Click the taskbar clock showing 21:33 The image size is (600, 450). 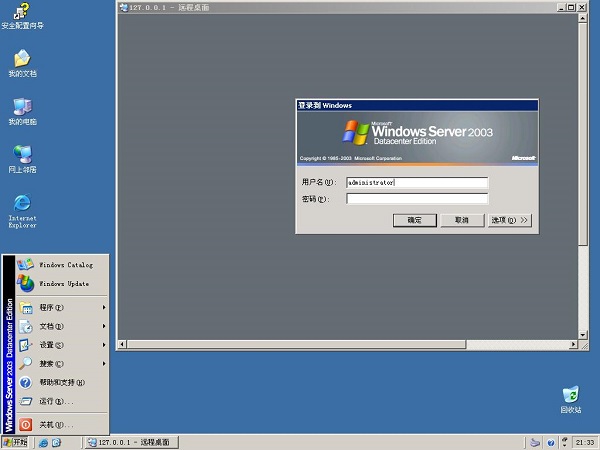pos(585,443)
